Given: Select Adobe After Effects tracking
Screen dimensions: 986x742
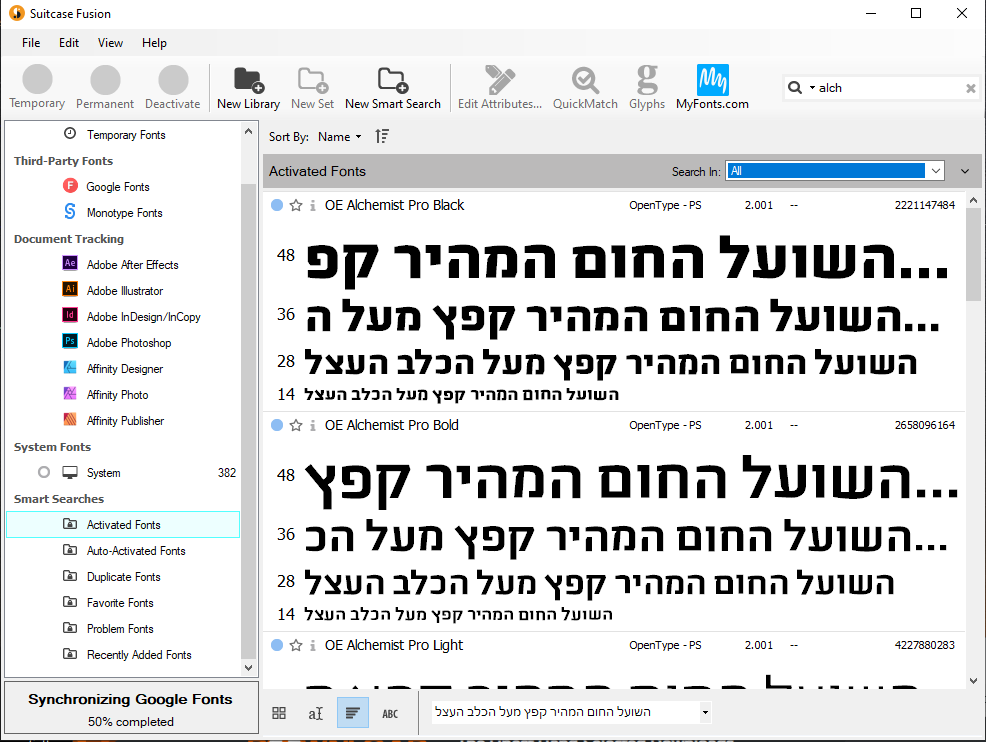Looking at the screenshot, I should (x=123, y=265).
